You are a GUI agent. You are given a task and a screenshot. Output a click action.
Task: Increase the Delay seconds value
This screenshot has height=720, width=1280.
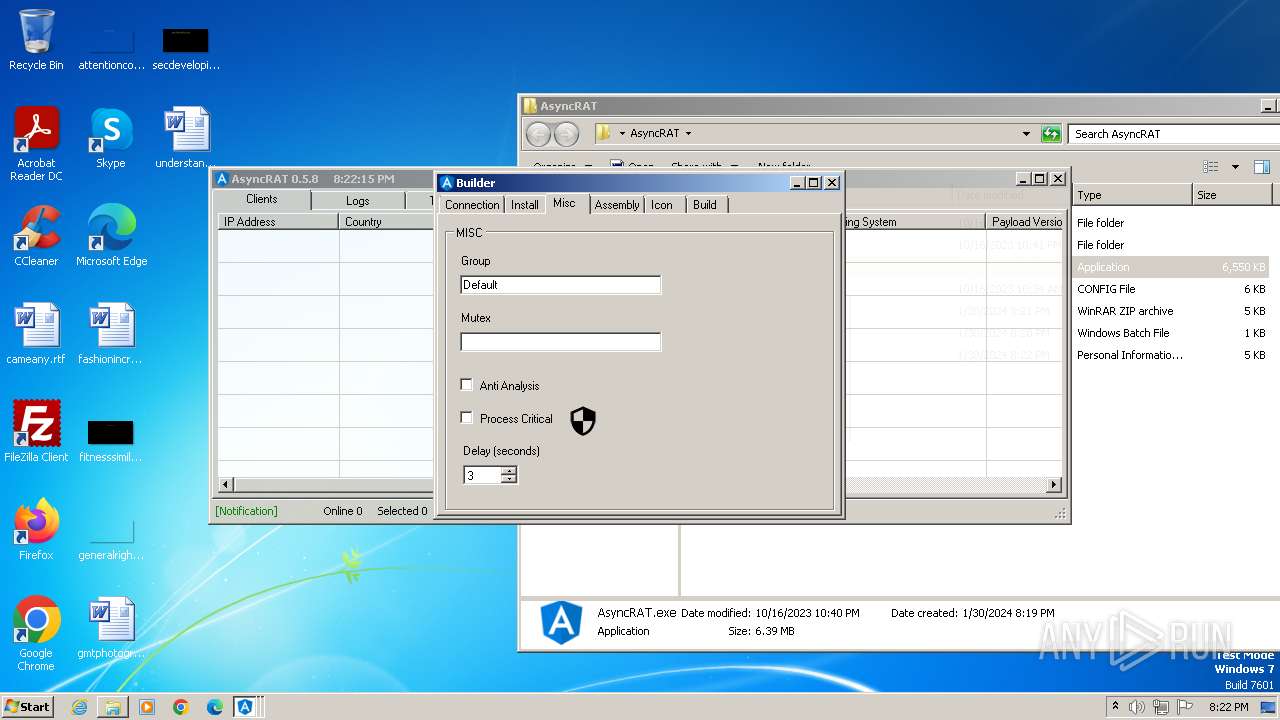(509, 471)
